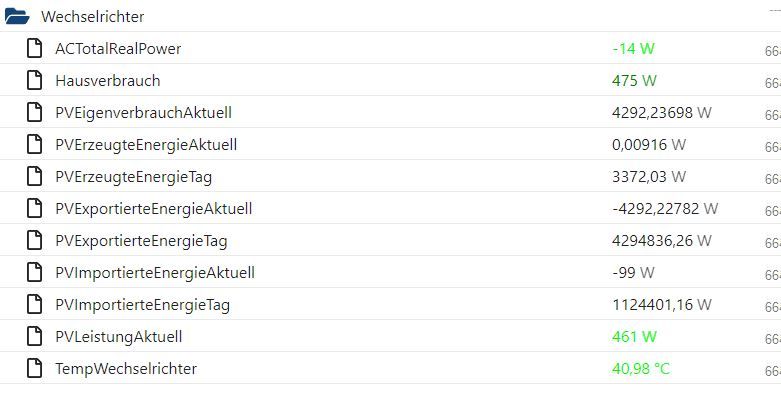Open the PVImportierteEnergieAktuell variable
Screen dimensions: 781x393
(x=155, y=272)
